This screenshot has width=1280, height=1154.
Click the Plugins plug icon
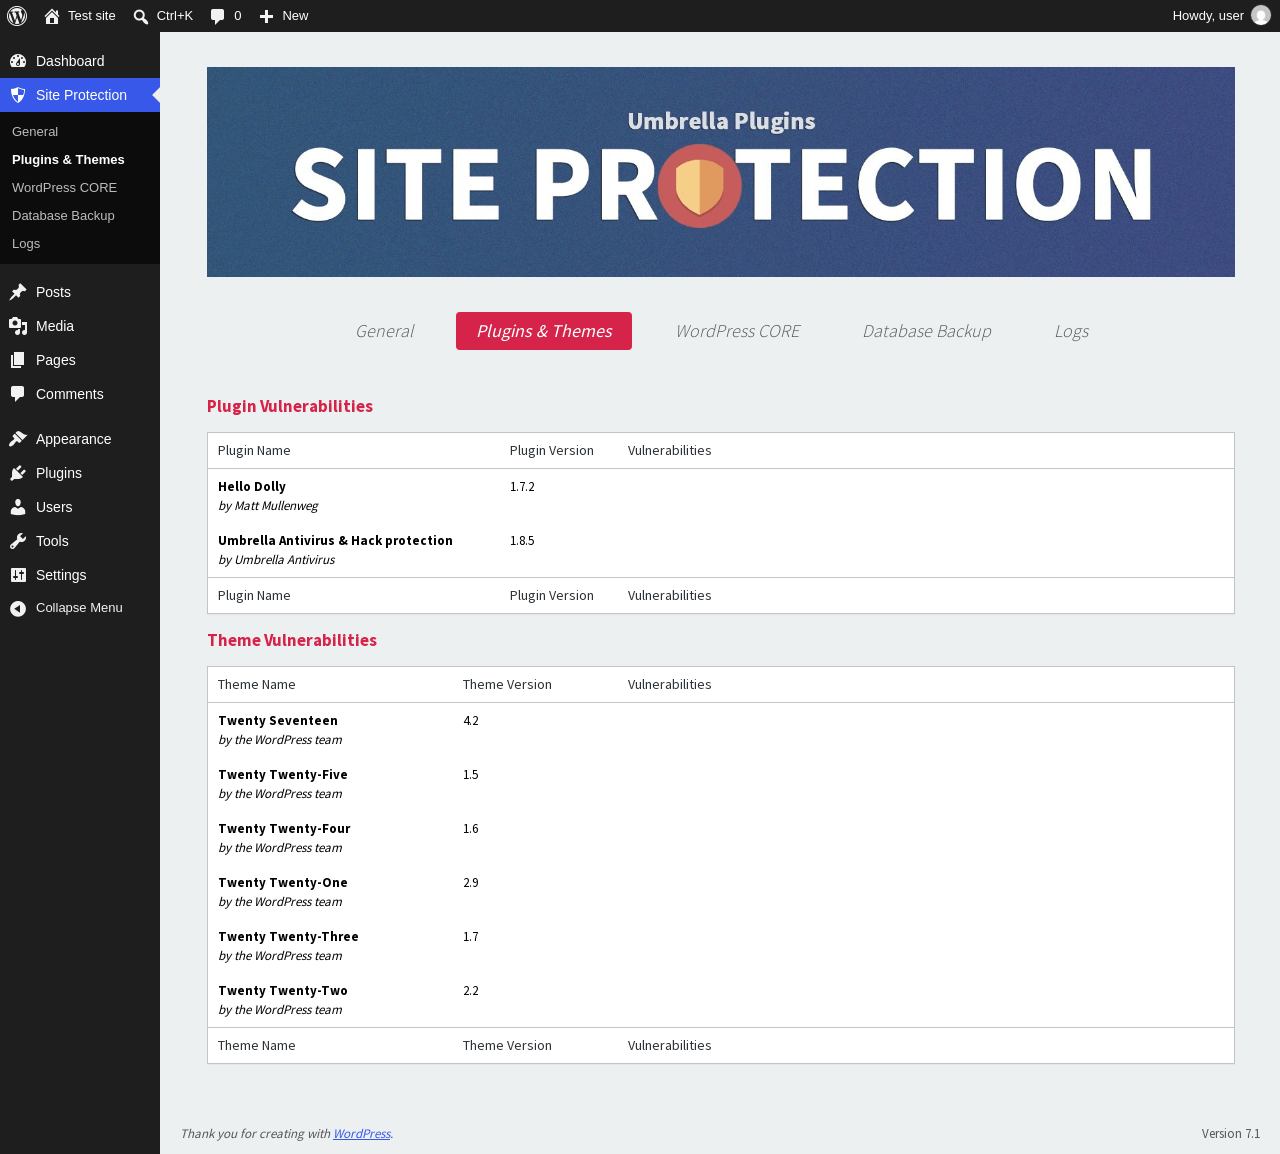[x=18, y=473]
